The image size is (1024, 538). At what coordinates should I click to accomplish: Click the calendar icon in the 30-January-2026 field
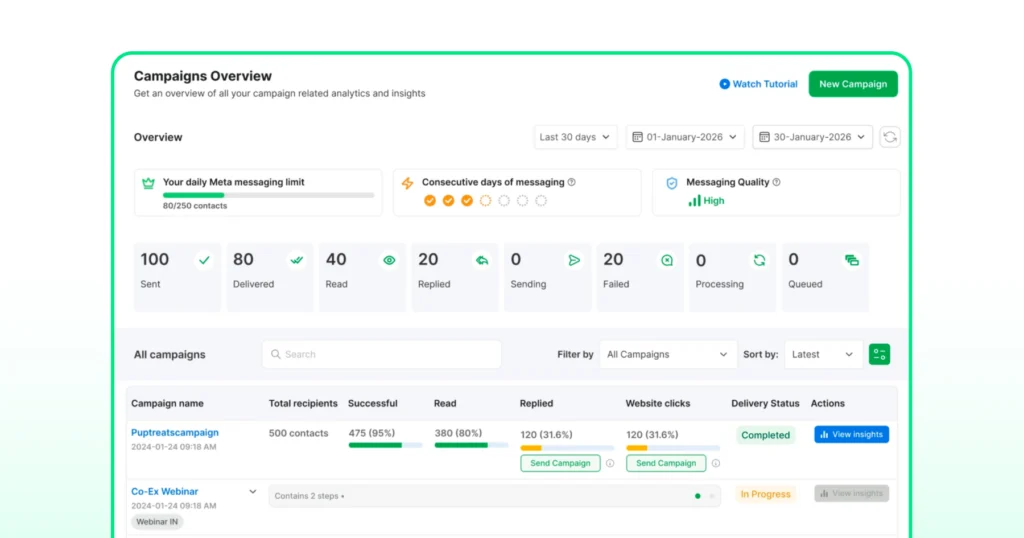764,137
